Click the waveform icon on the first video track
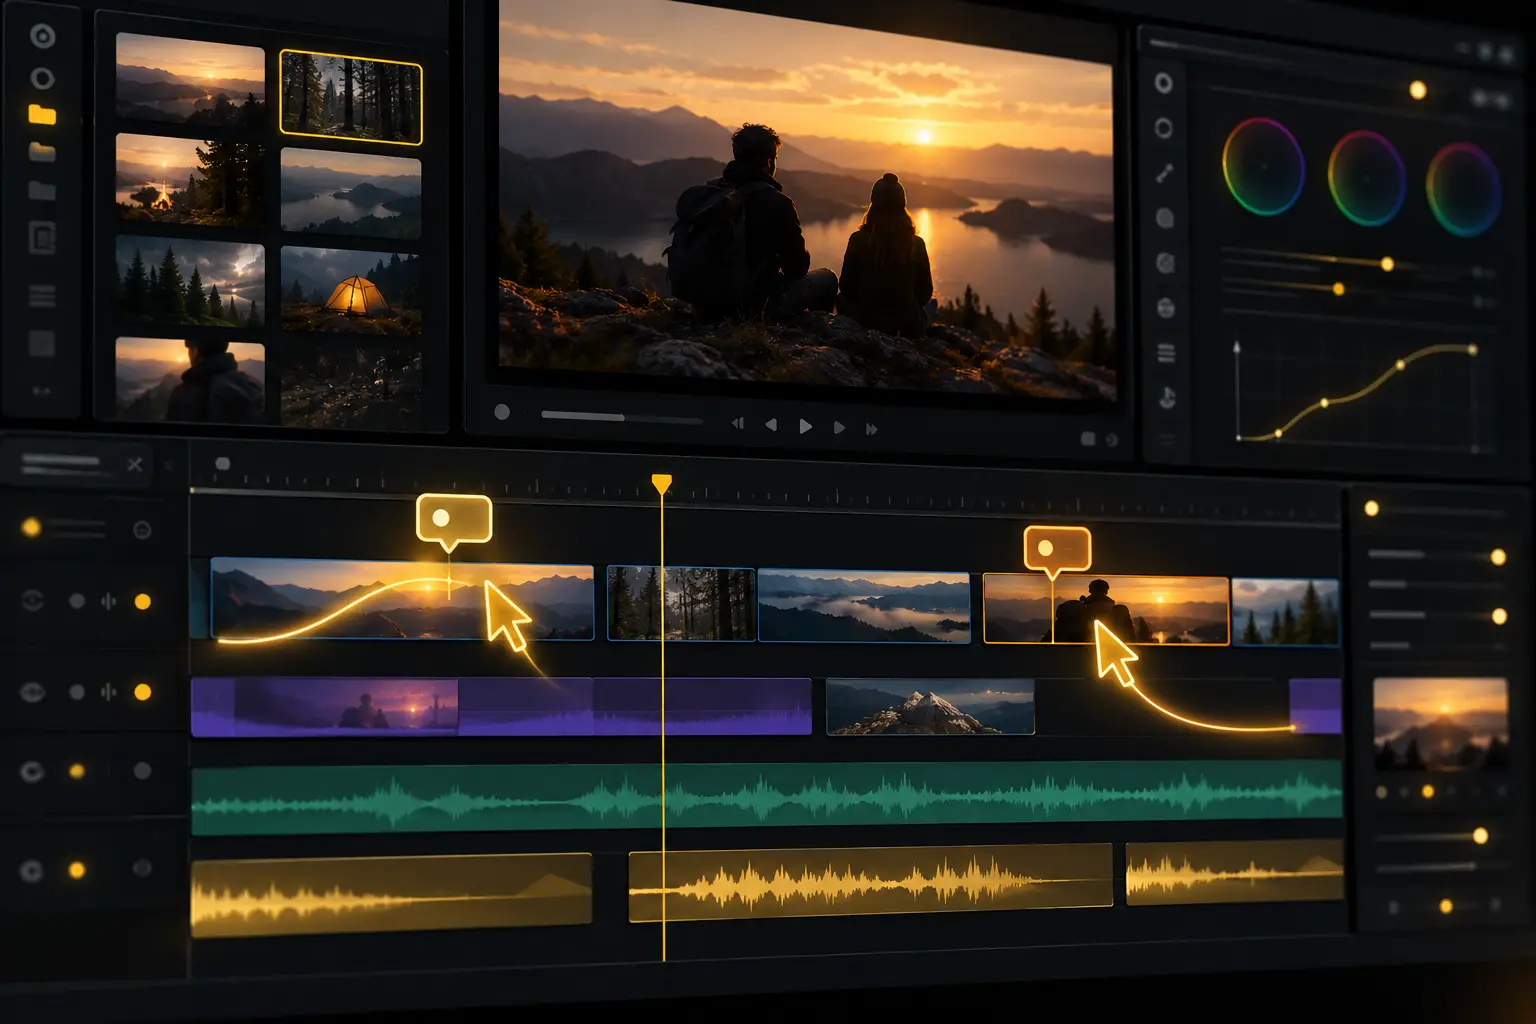 tap(108, 601)
